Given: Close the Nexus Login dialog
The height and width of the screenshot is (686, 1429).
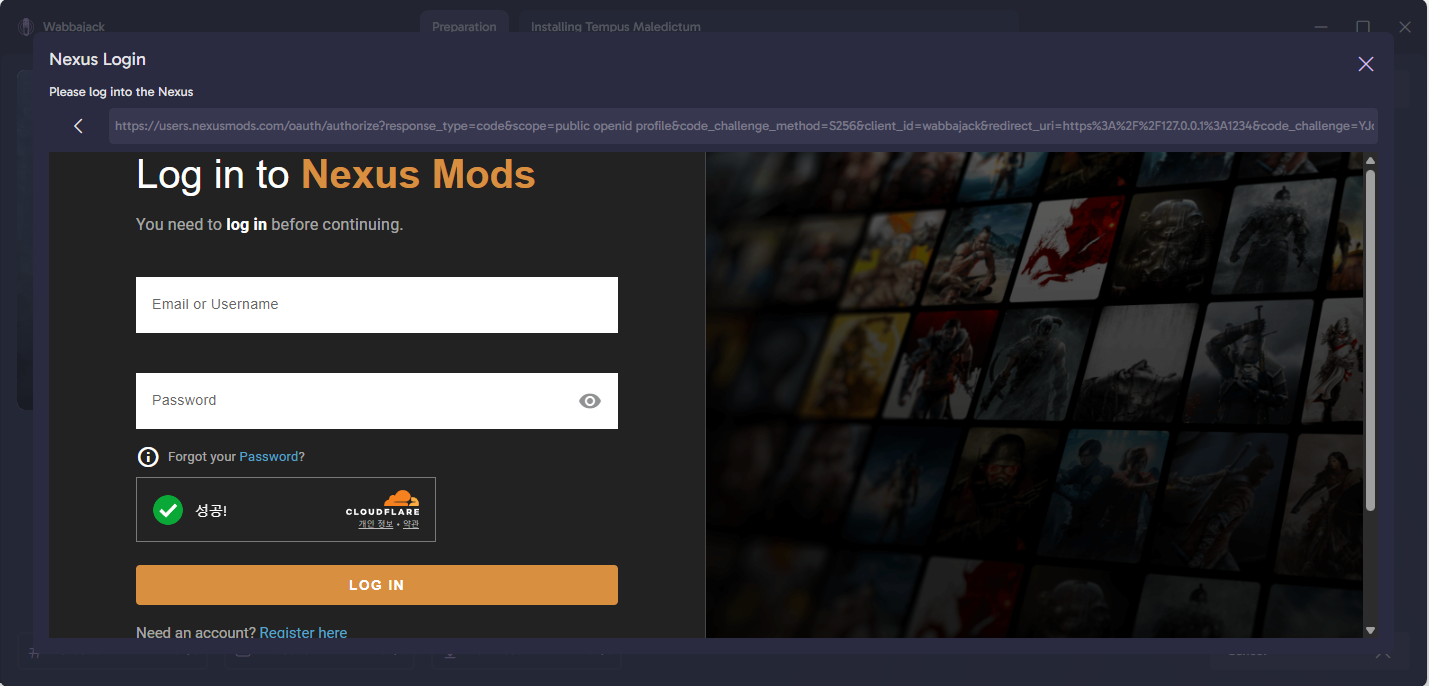Looking at the screenshot, I should click(1365, 64).
